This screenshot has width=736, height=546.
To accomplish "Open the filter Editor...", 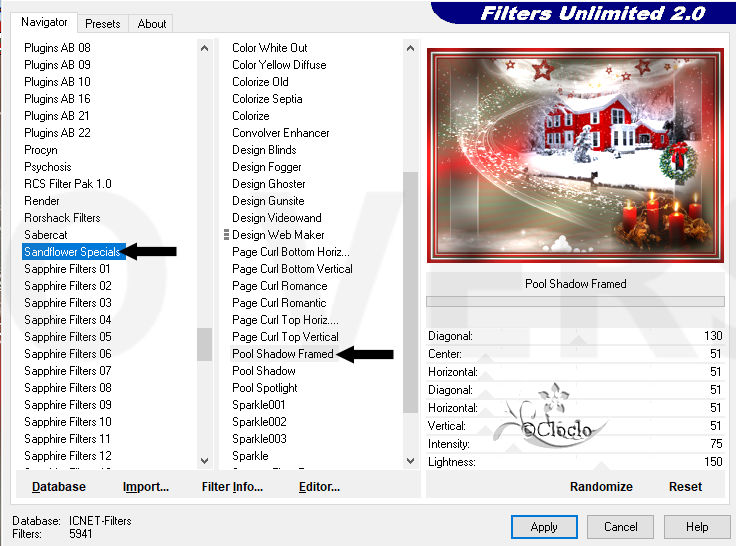I will (x=319, y=486).
